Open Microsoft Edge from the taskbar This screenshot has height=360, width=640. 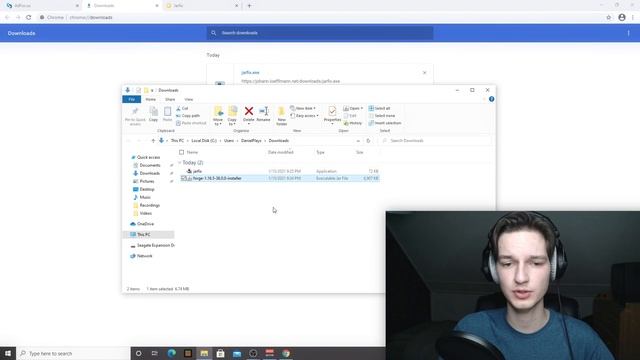(171, 353)
